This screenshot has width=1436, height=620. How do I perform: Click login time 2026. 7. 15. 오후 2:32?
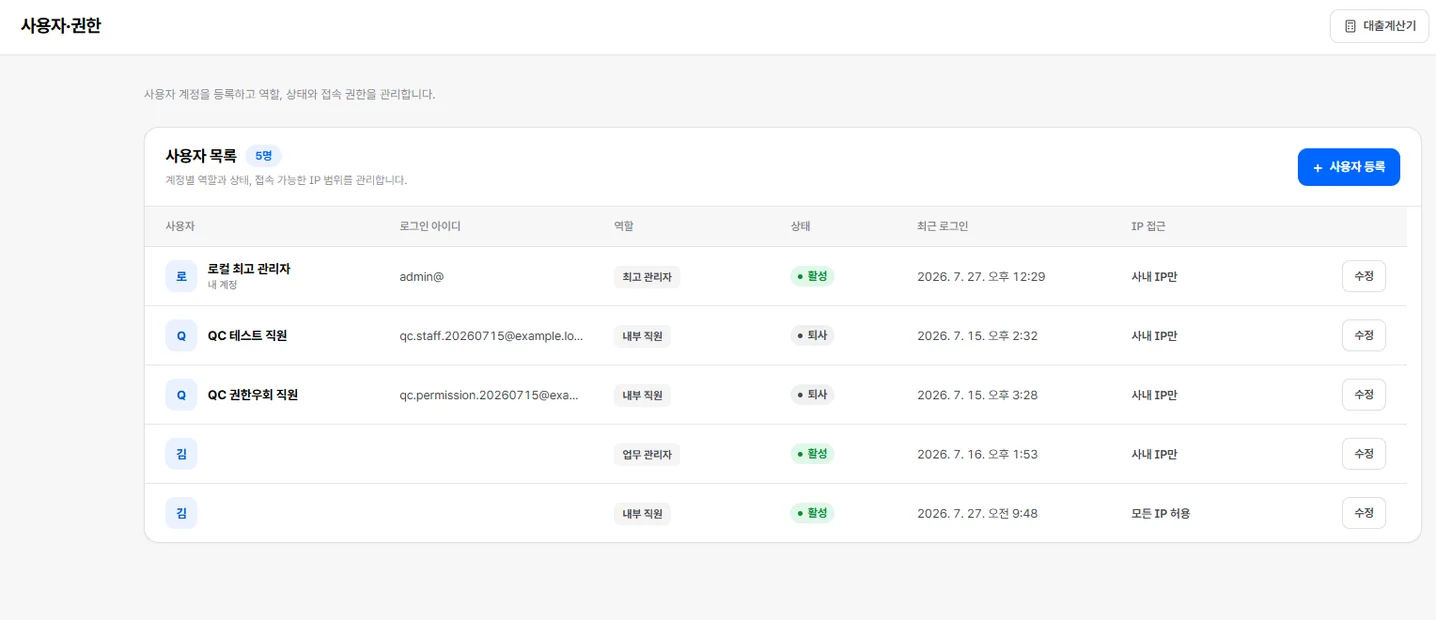(977, 336)
